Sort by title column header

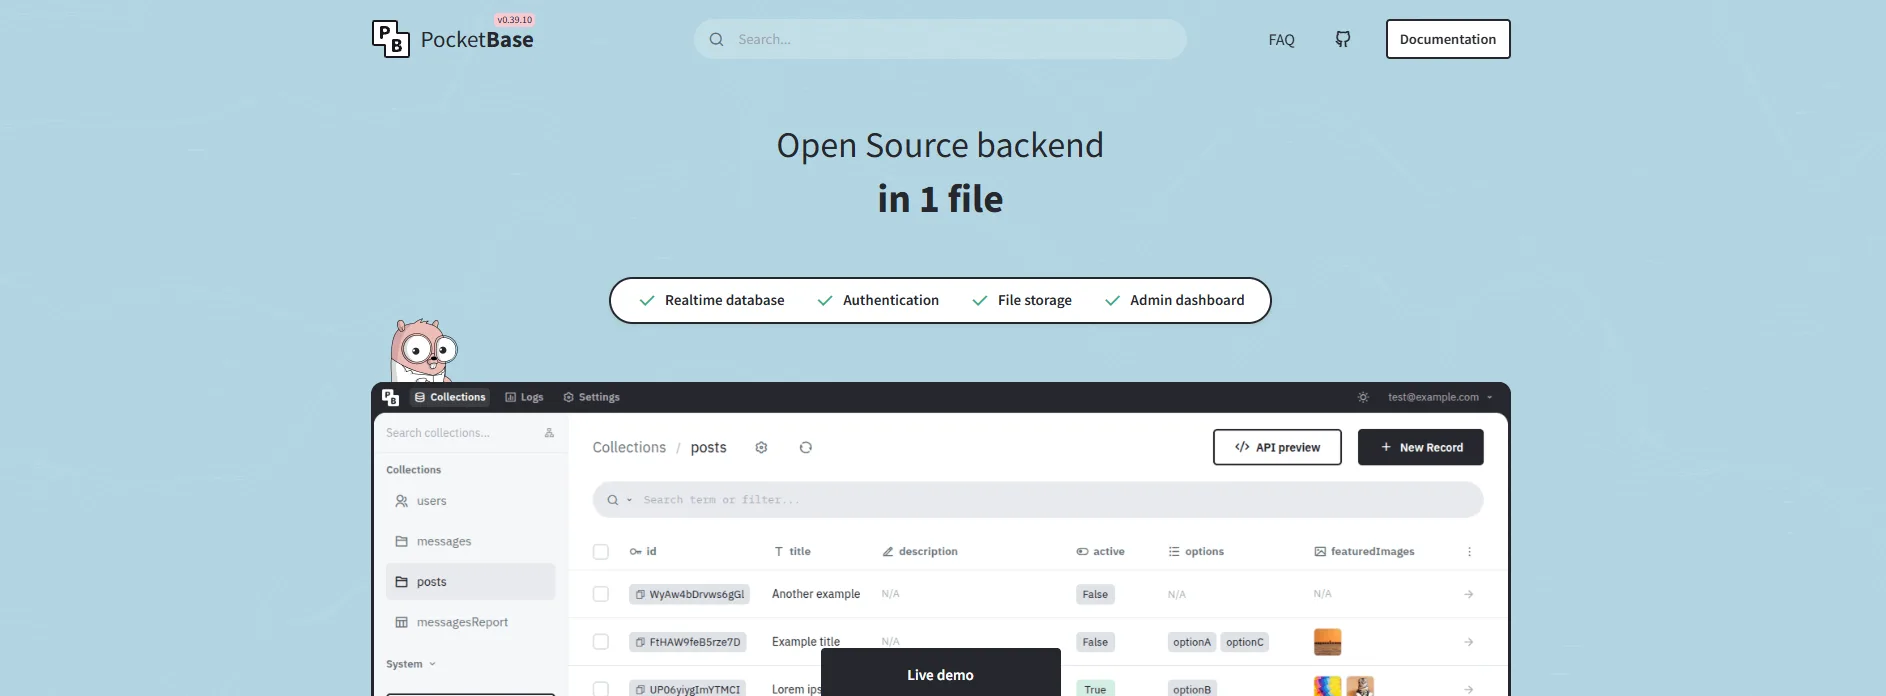pyautogui.click(x=792, y=551)
